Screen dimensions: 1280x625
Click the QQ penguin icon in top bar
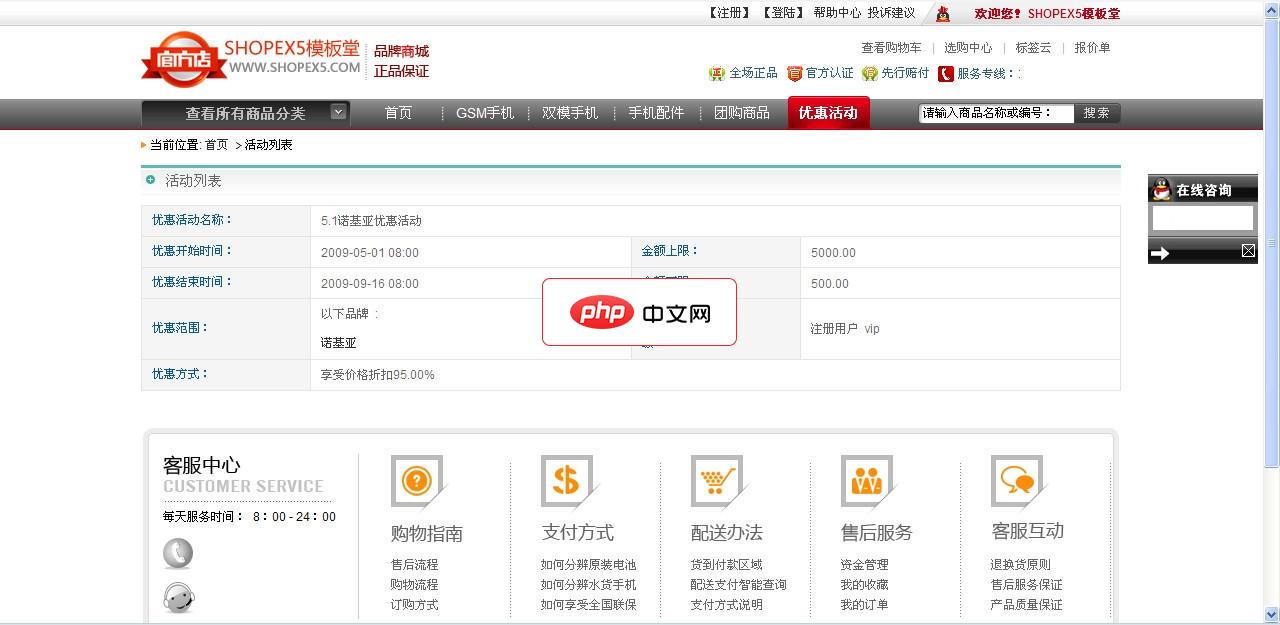pyautogui.click(x=941, y=14)
